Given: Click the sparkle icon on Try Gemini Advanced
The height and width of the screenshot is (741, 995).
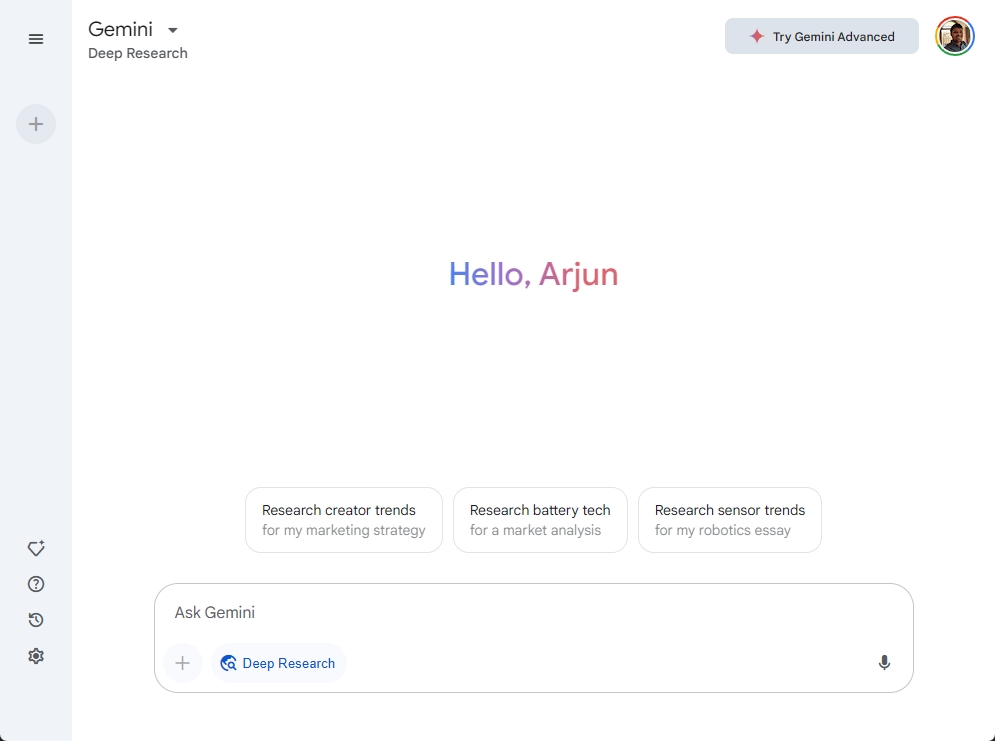Looking at the screenshot, I should click(x=756, y=36).
